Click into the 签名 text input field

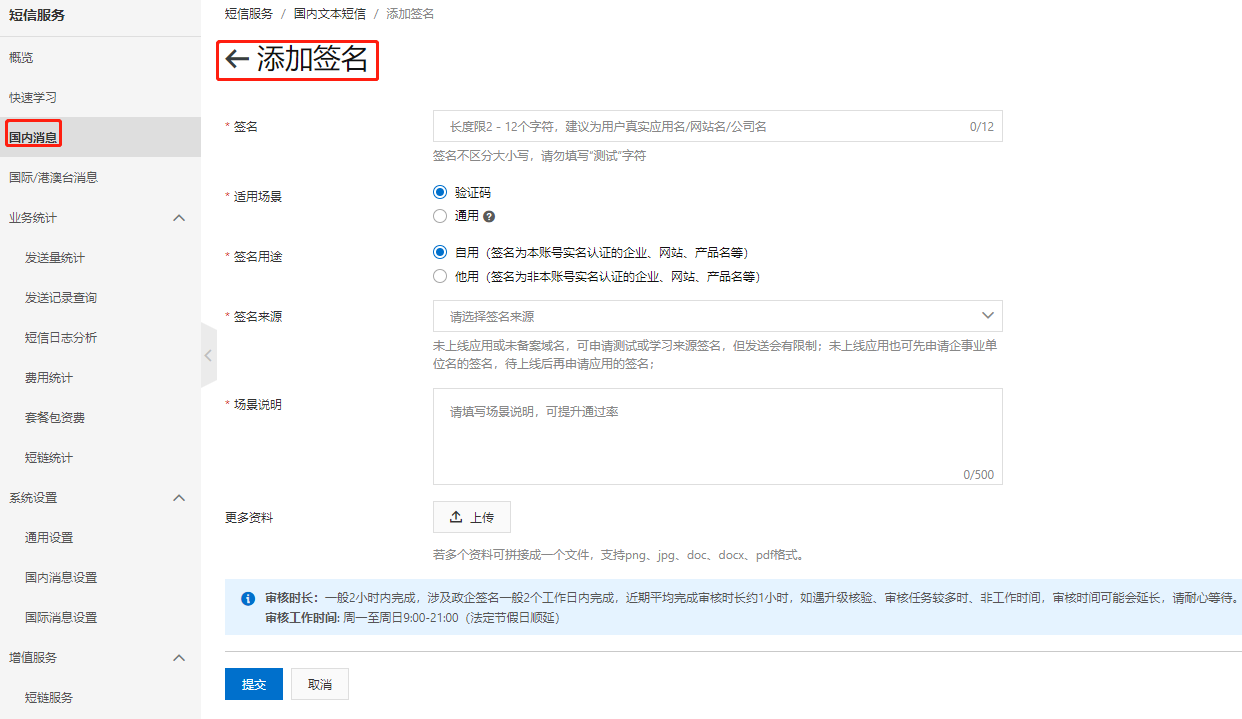point(700,126)
